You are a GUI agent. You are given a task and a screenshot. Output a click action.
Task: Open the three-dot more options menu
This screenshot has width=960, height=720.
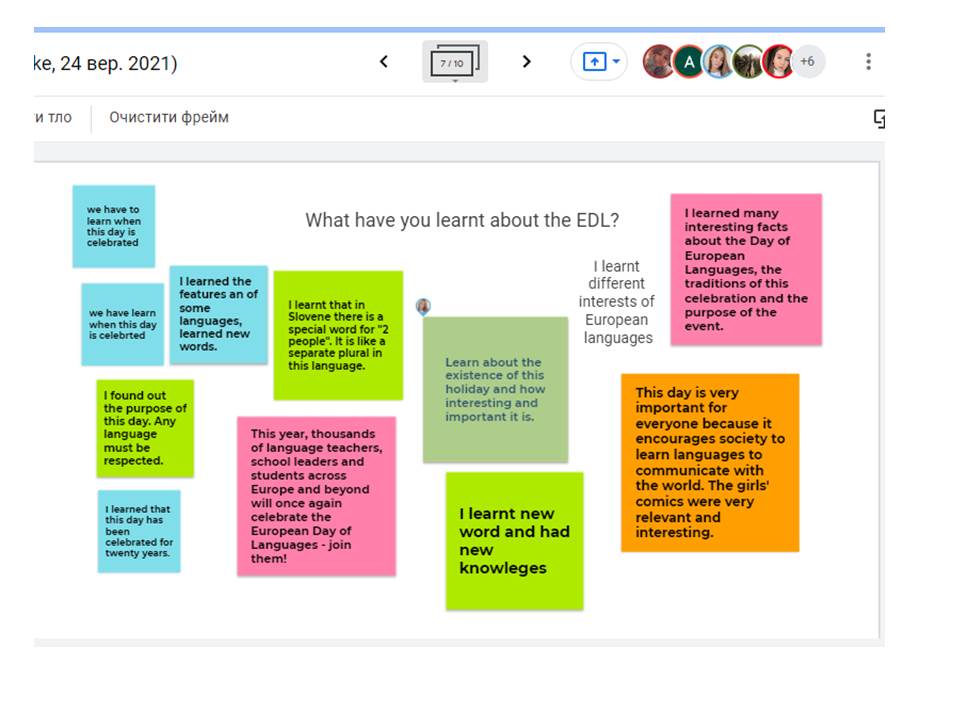pos(868,62)
